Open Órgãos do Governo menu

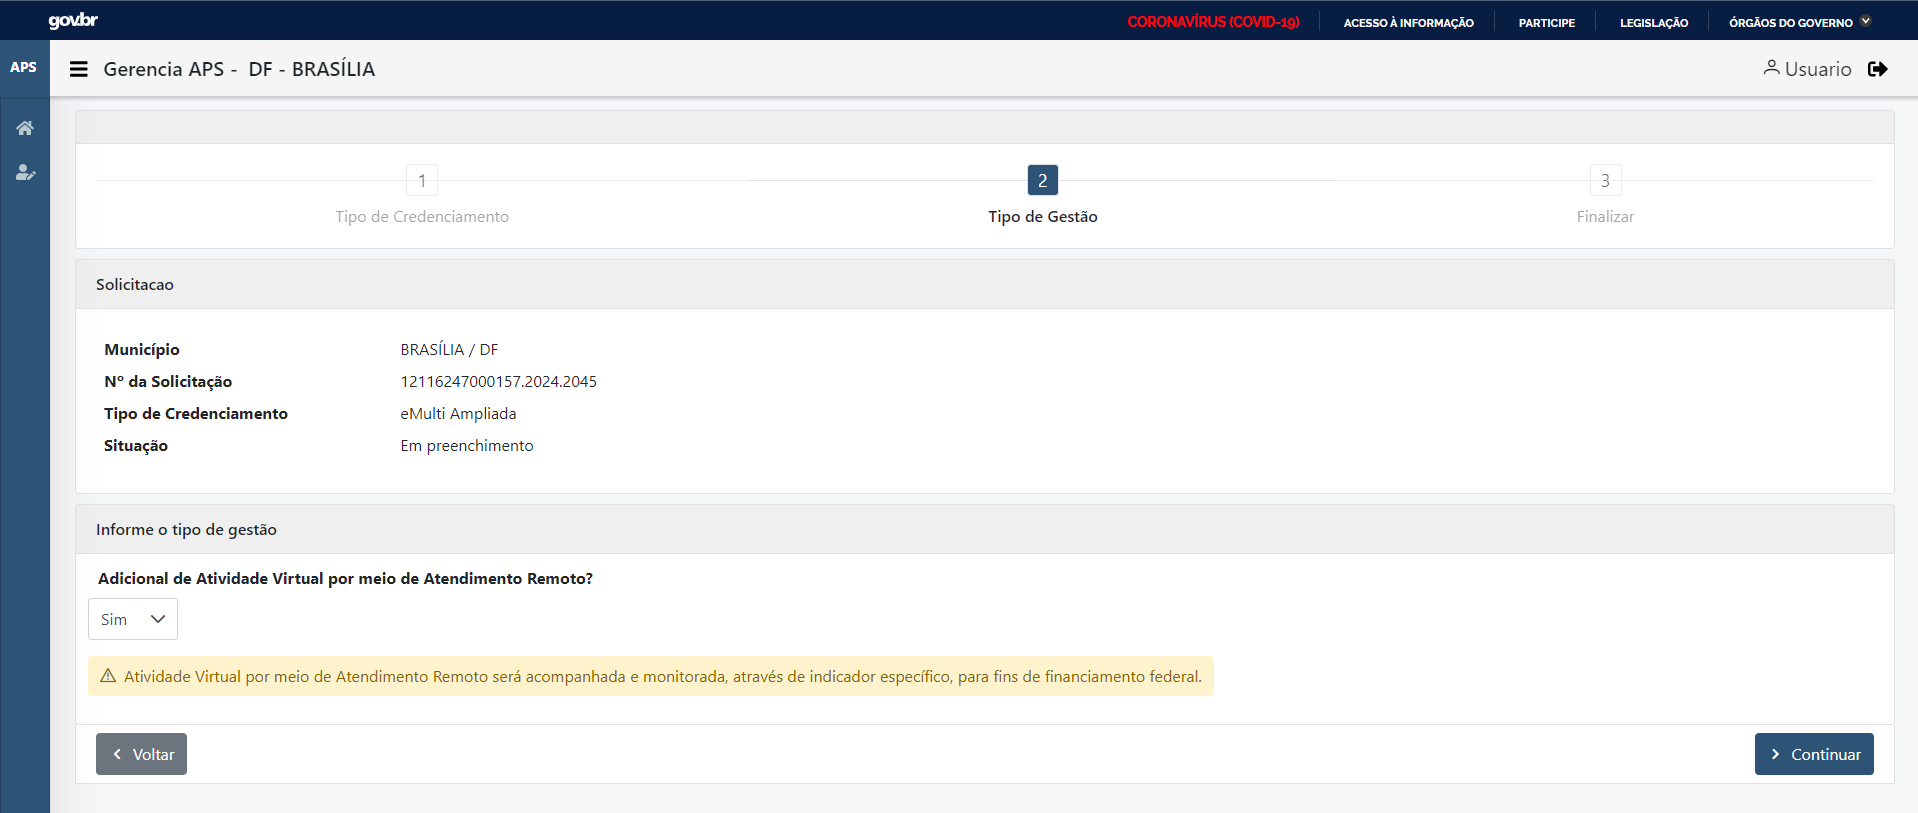pos(1790,23)
